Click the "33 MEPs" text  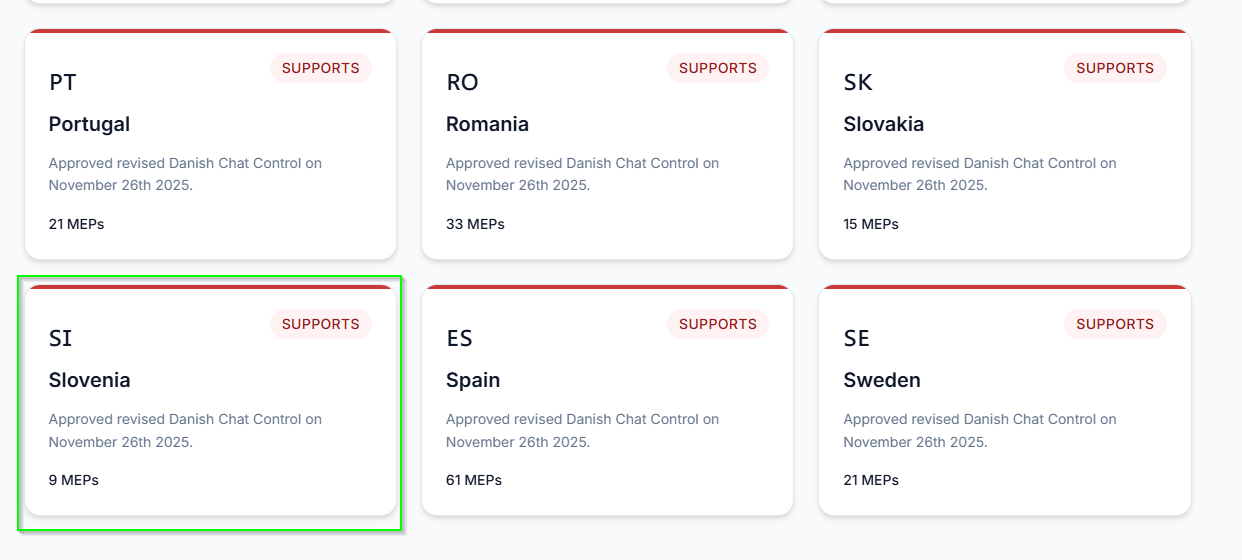[475, 224]
